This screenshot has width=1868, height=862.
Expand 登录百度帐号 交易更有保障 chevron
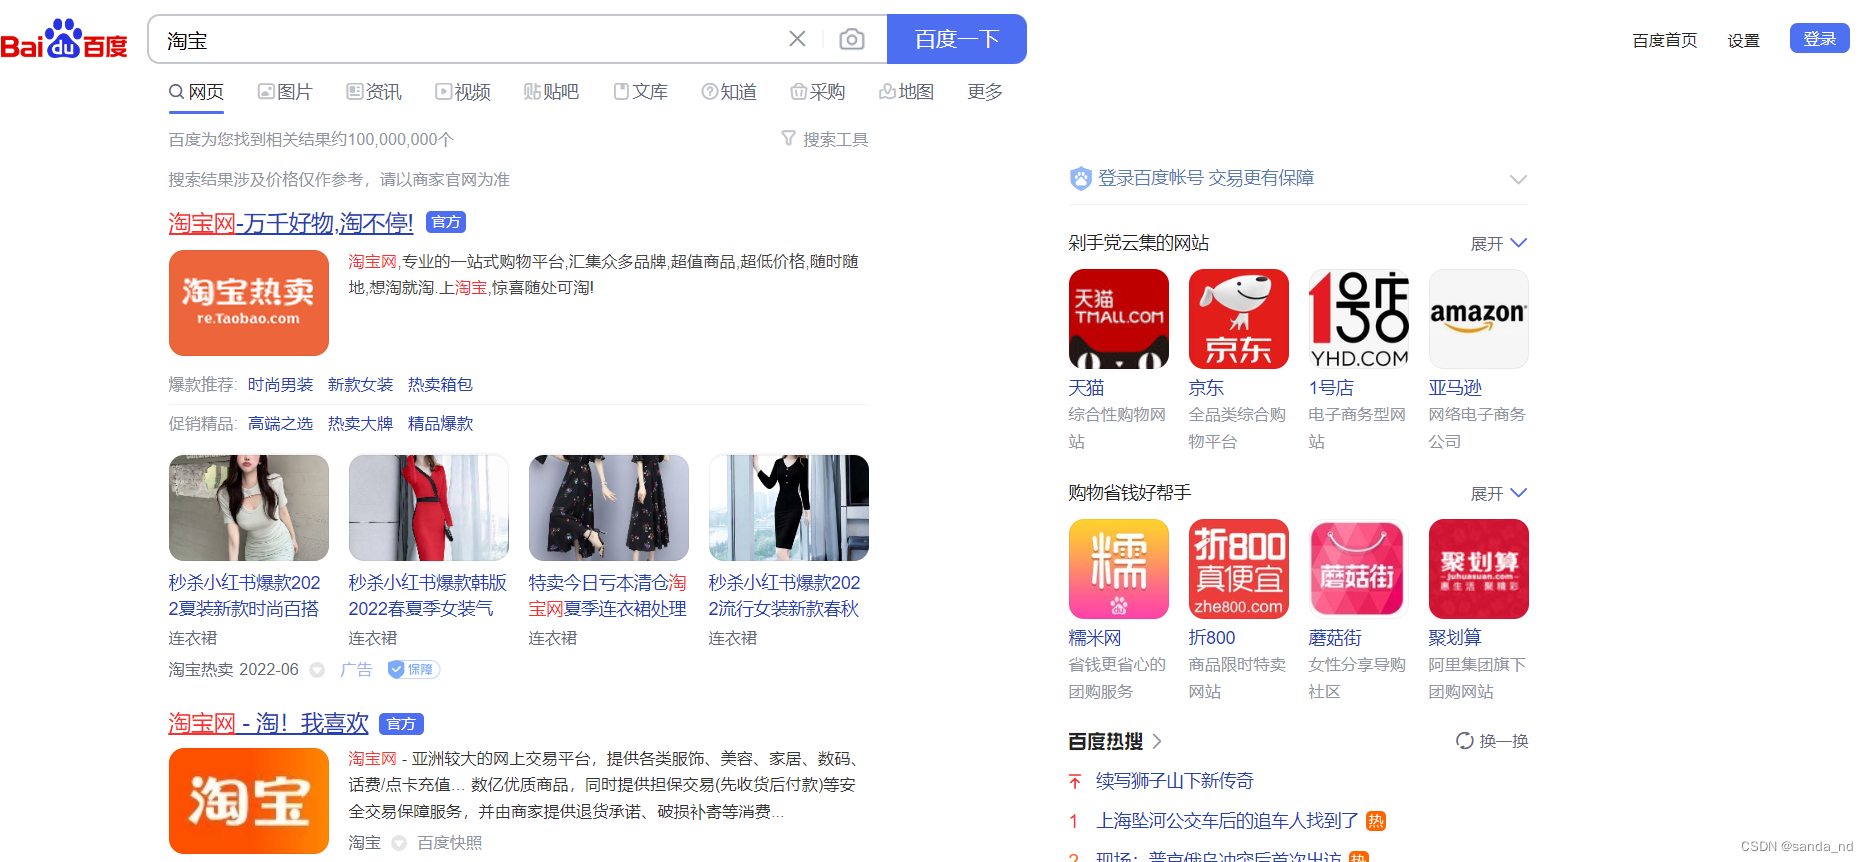pyautogui.click(x=1518, y=180)
